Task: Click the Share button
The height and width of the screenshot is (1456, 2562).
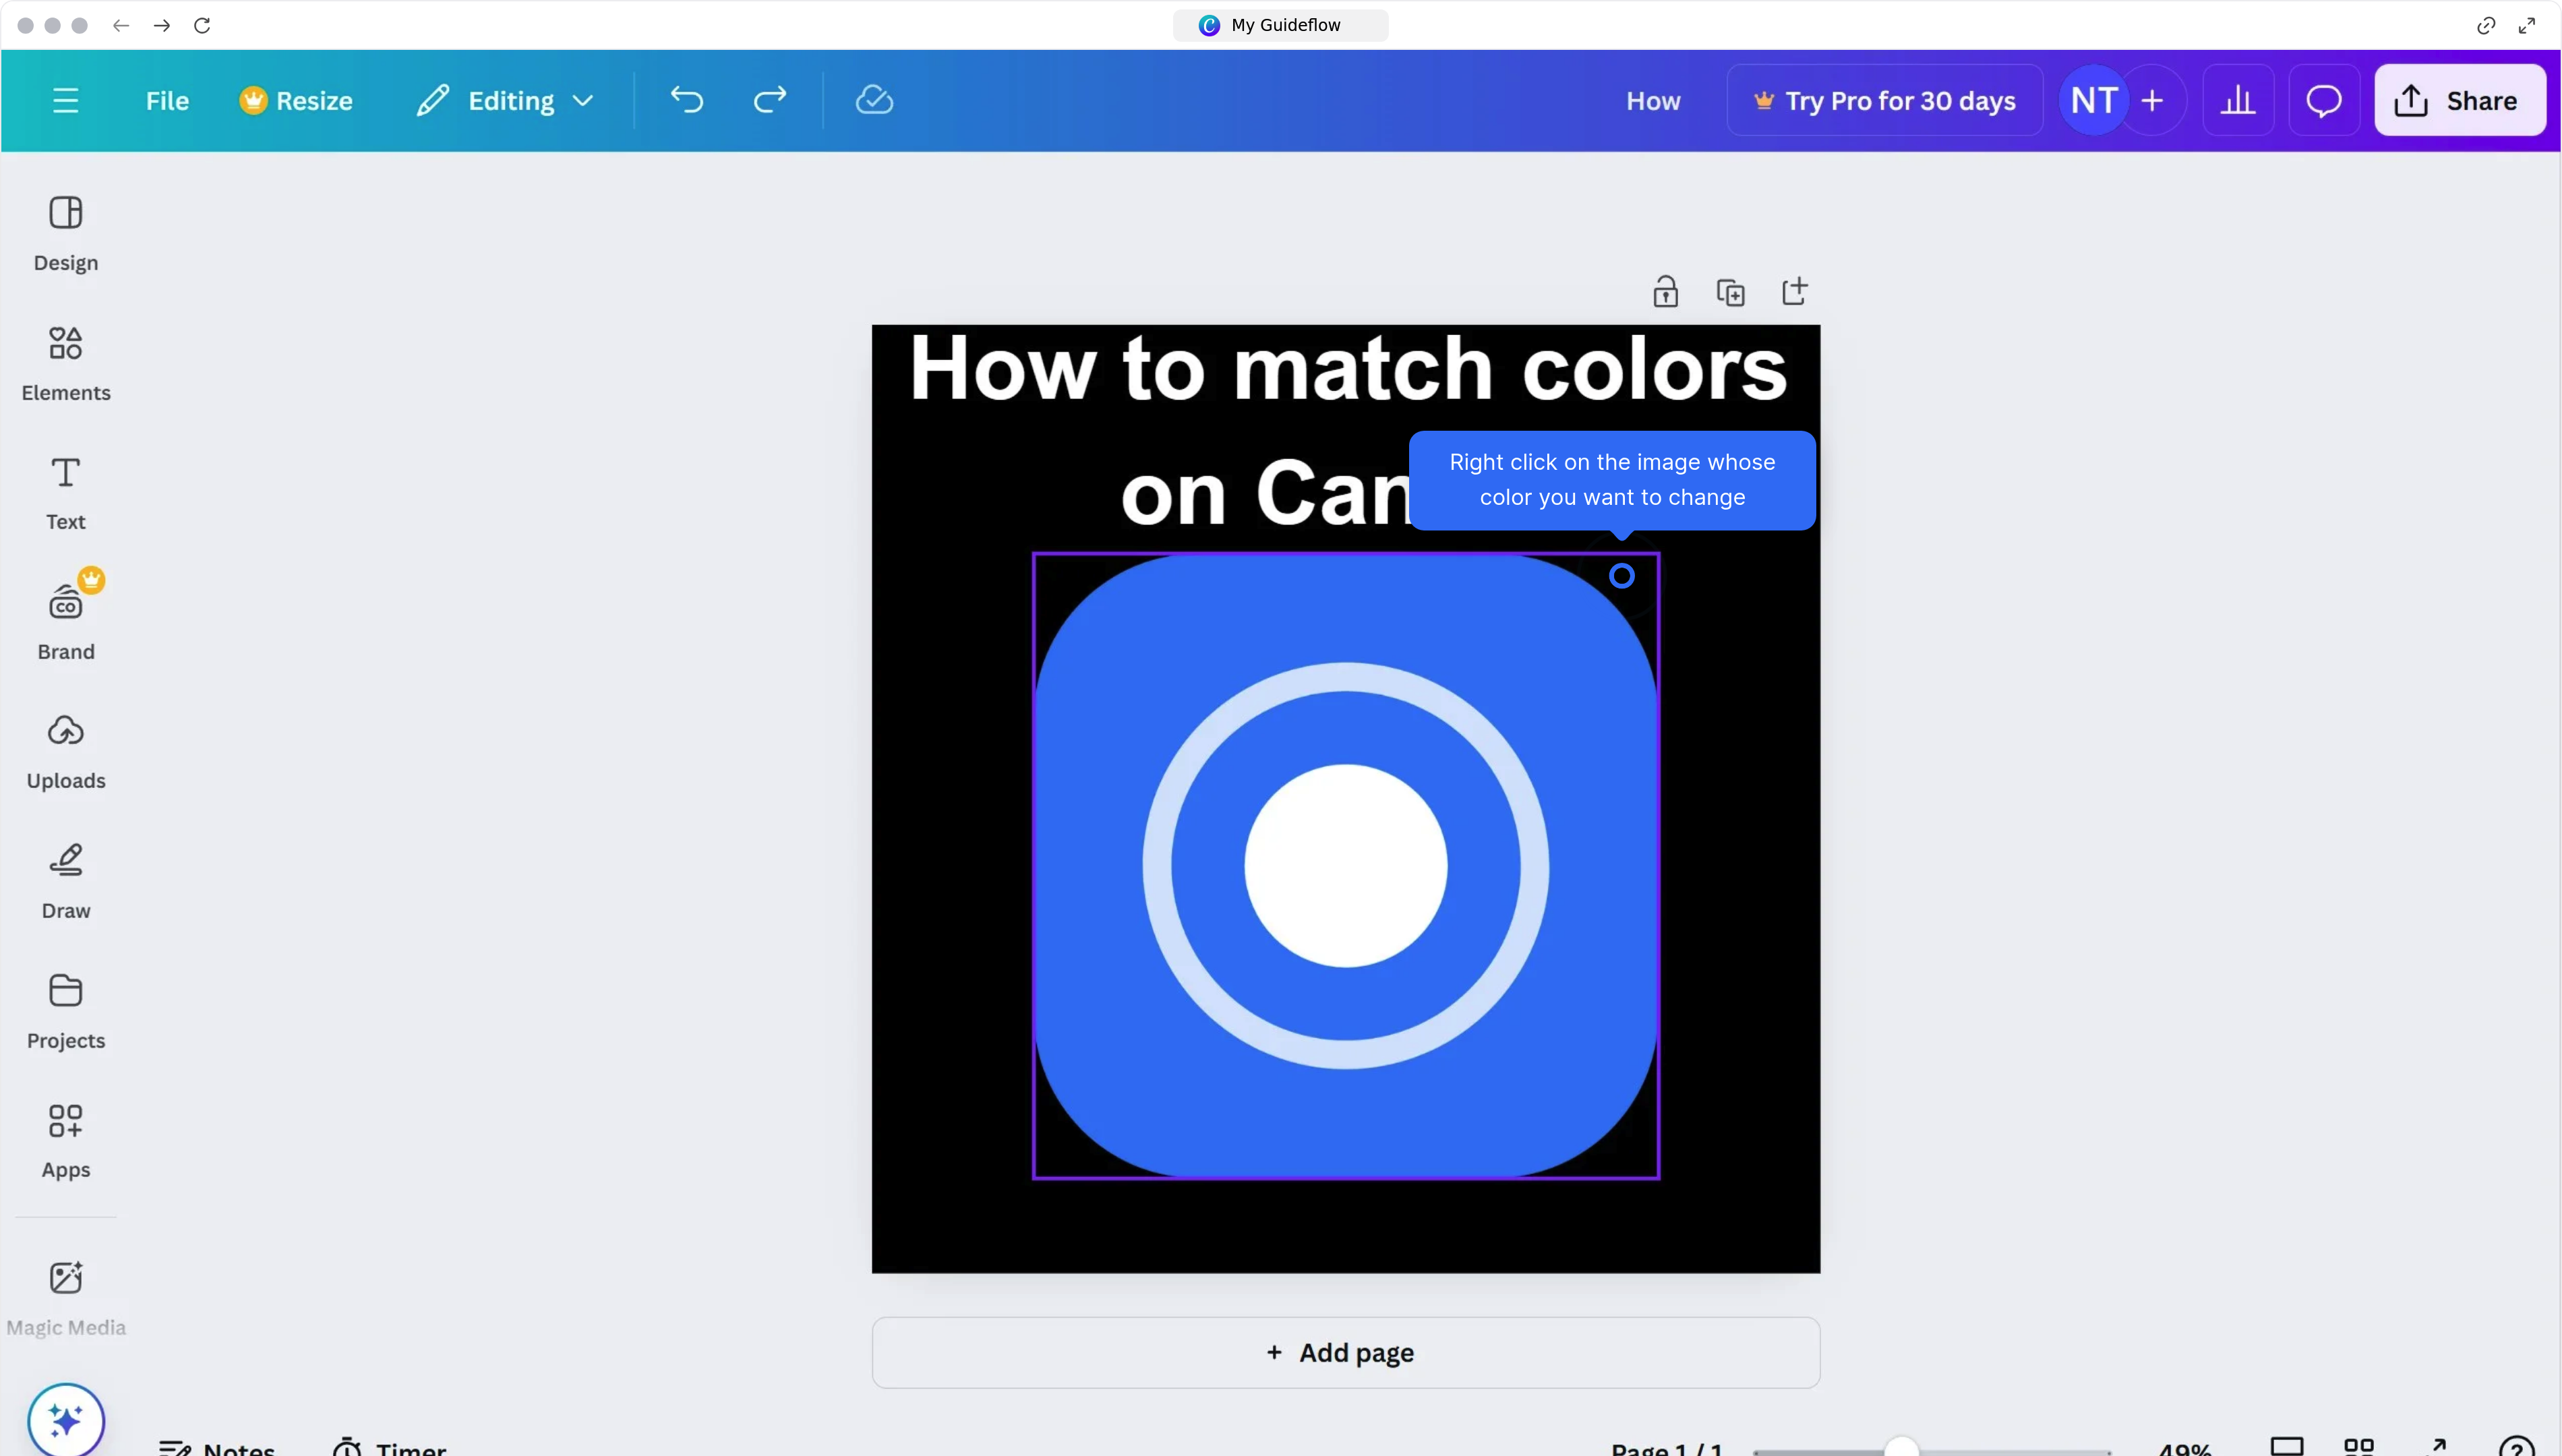Action: pos(2460,100)
